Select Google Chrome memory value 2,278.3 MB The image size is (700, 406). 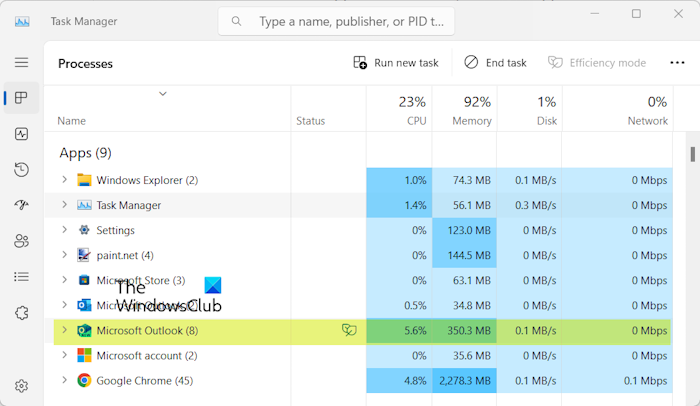pos(465,381)
